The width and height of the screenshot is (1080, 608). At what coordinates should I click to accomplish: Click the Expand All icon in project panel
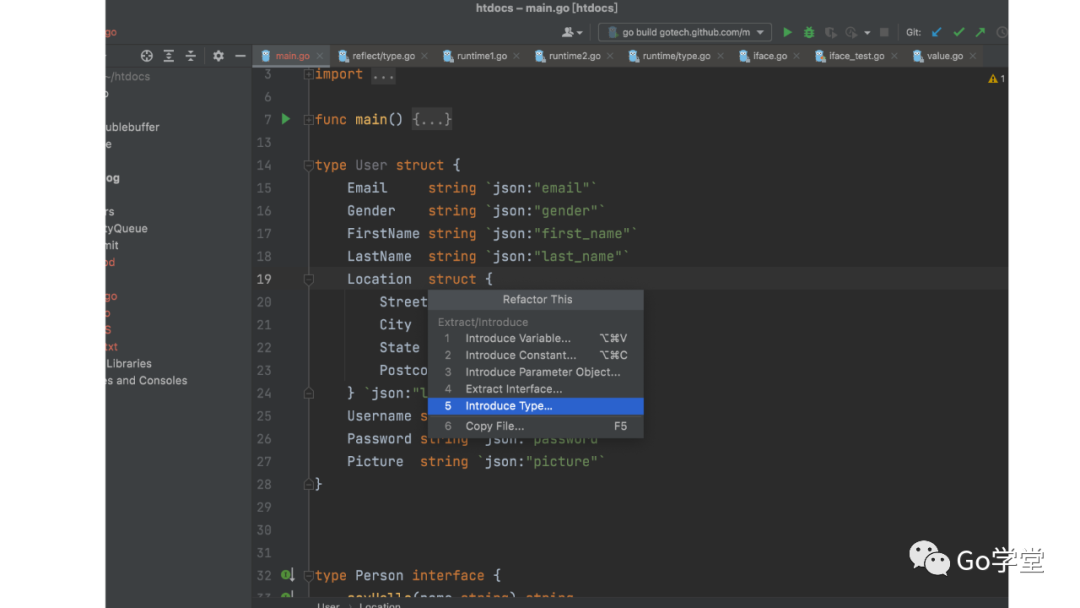coord(169,56)
